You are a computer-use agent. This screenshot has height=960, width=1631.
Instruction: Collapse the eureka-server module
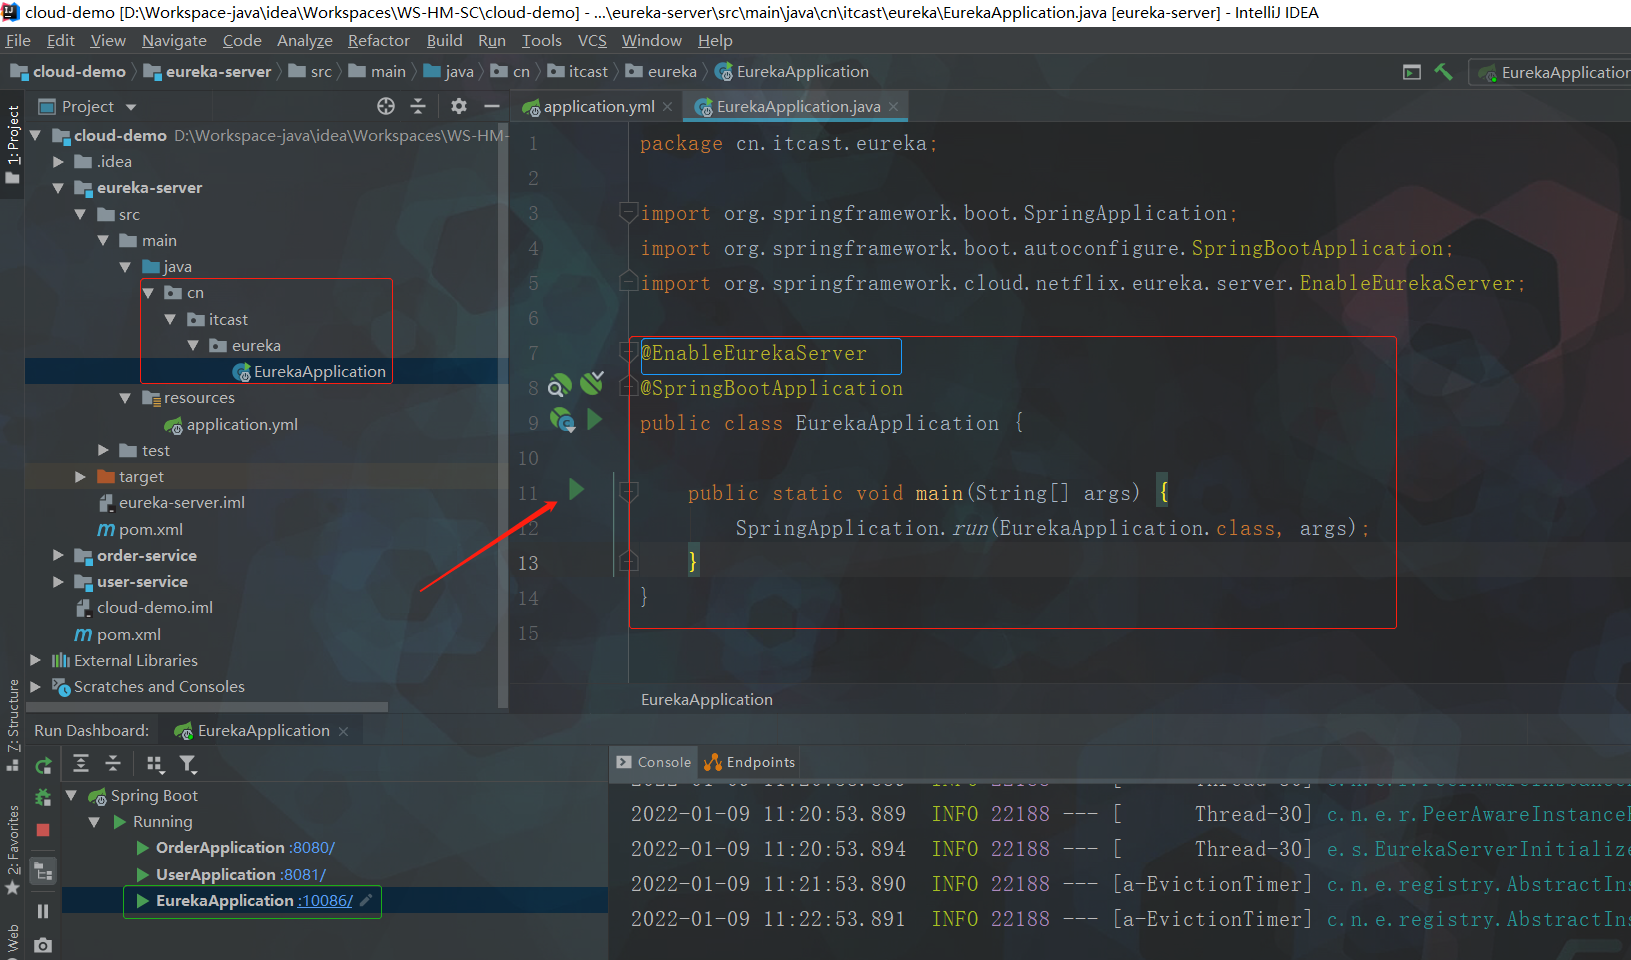(58, 188)
